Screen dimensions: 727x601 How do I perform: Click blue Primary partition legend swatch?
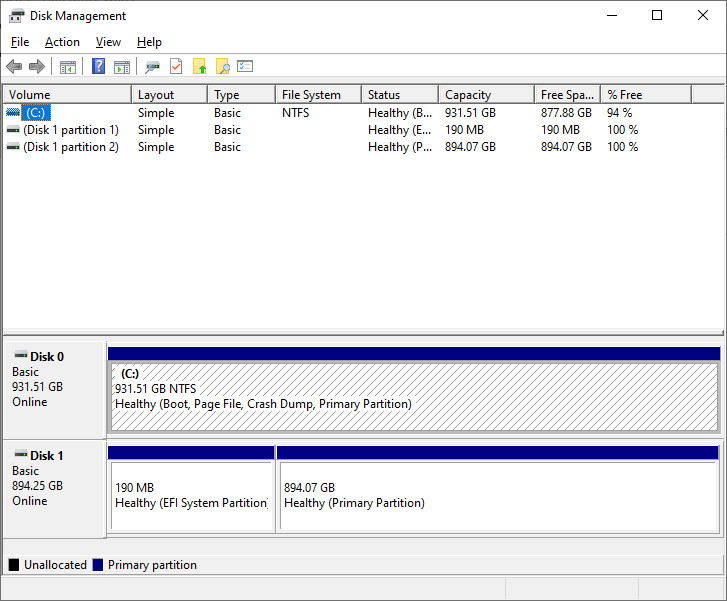pos(98,565)
